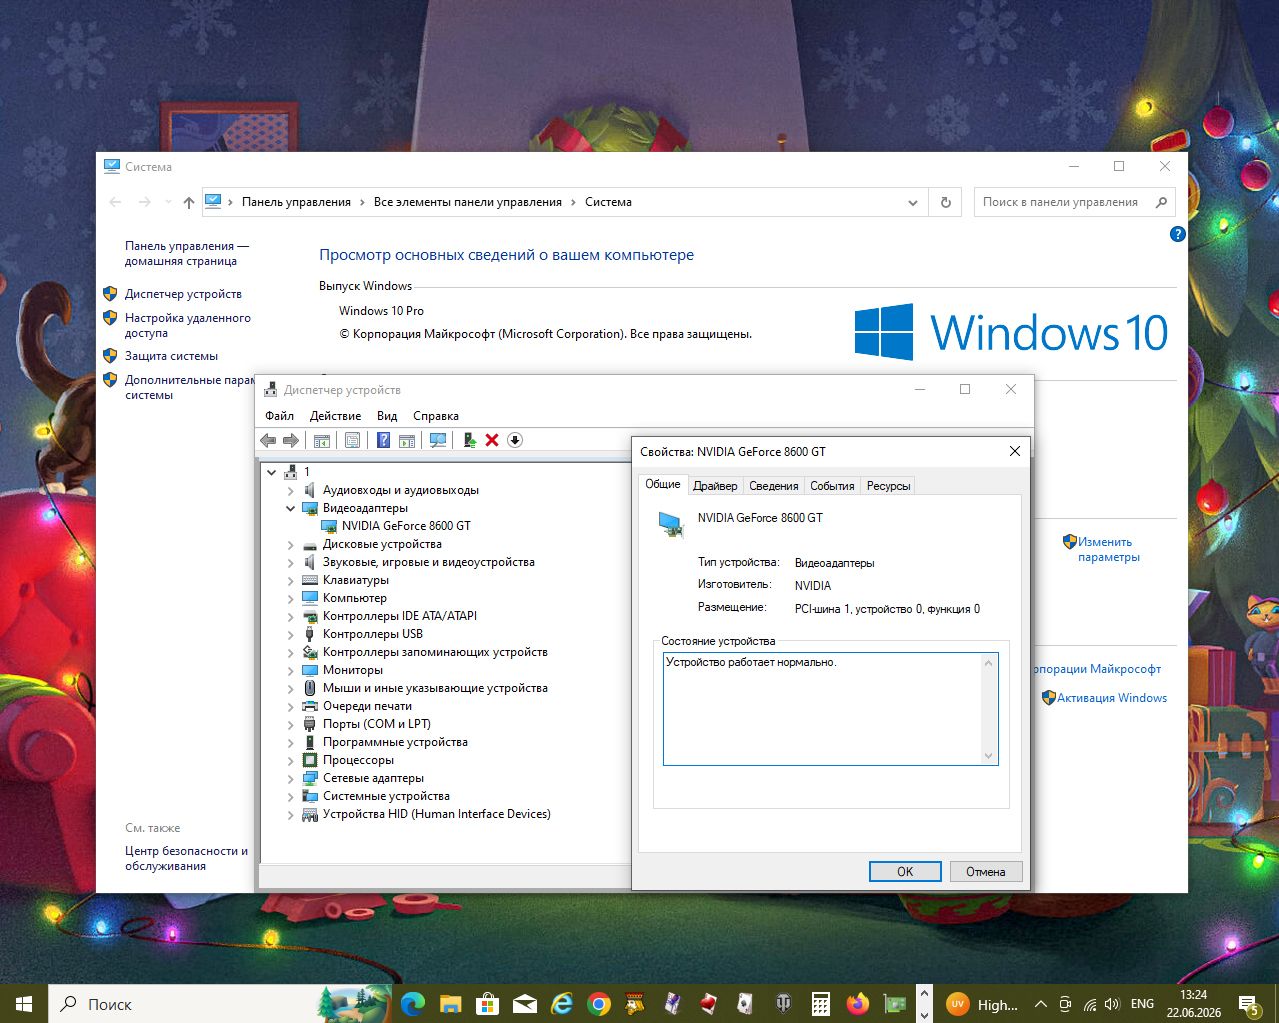The width and height of the screenshot is (1279, 1023).
Task: Open the Ресурсы tab
Action: click(x=888, y=486)
